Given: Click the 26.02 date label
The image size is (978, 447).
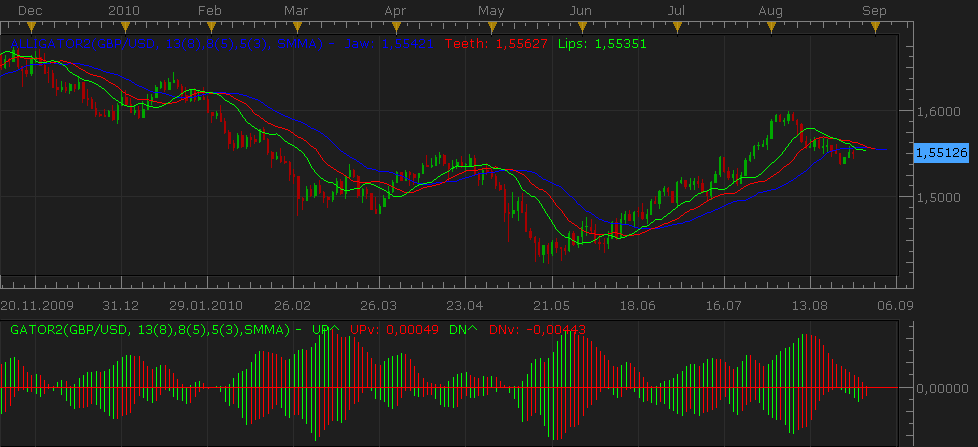Looking at the screenshot, I should (293, 306).
